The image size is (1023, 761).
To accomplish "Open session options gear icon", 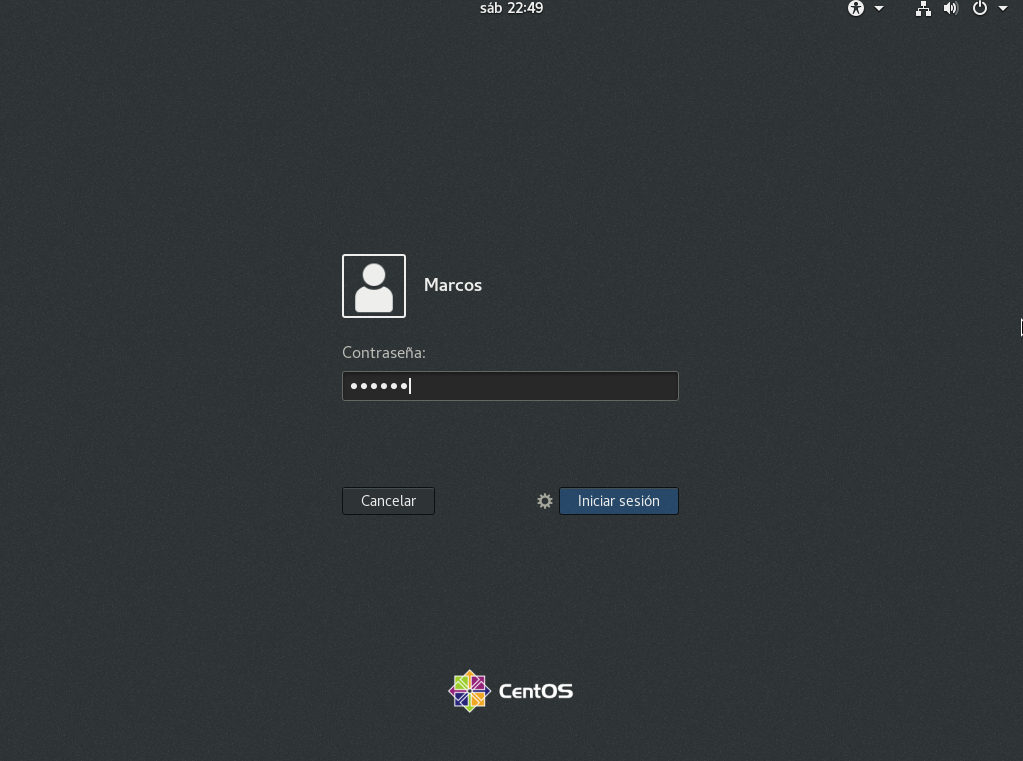I will pyautogui.click(x=545, y=501).
